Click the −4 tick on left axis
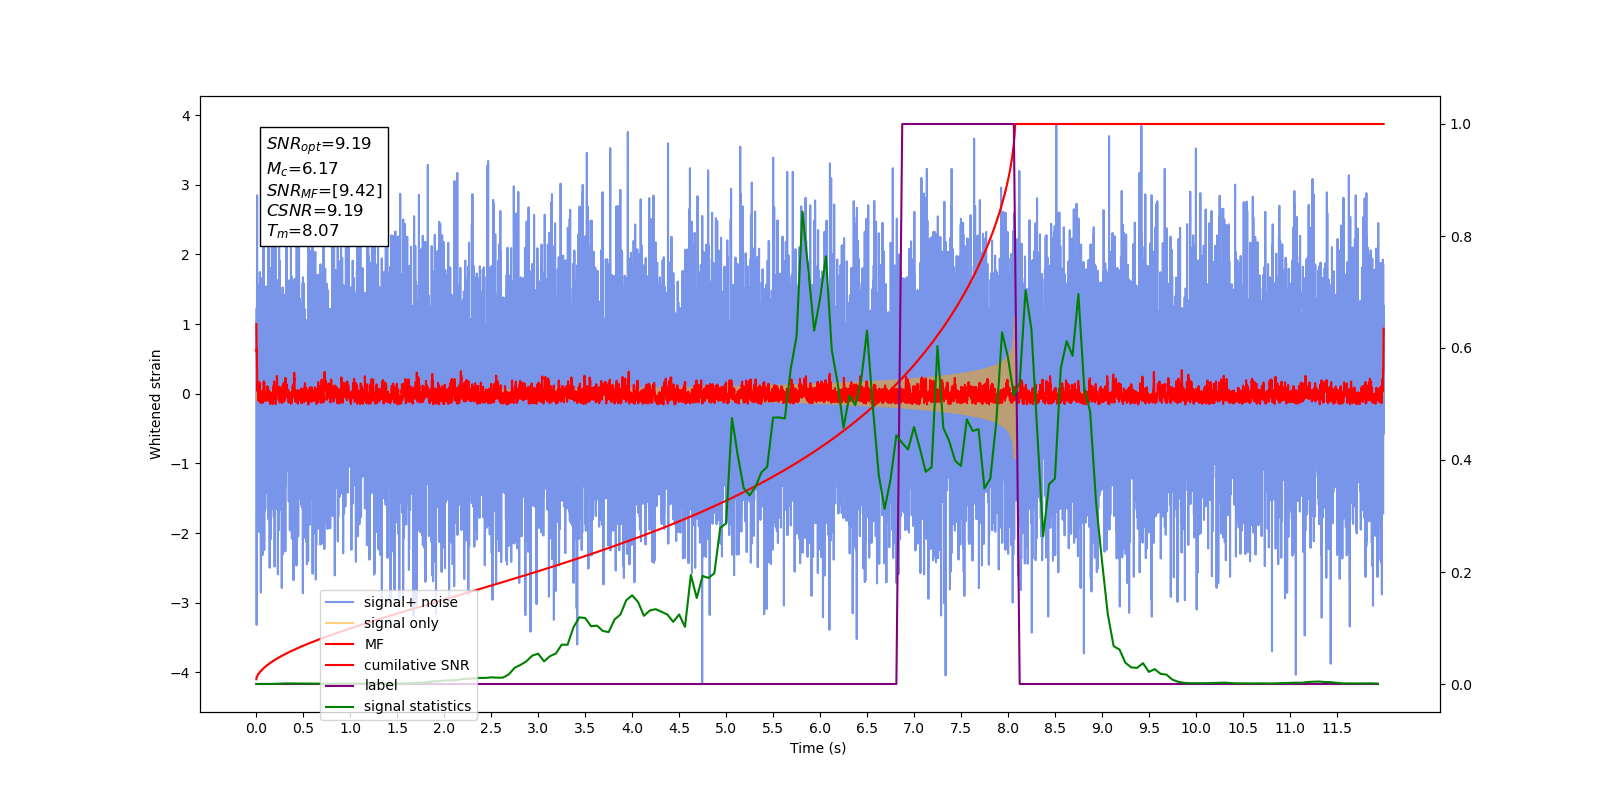Screen dimensions: 1600x800 click(180, 673)
